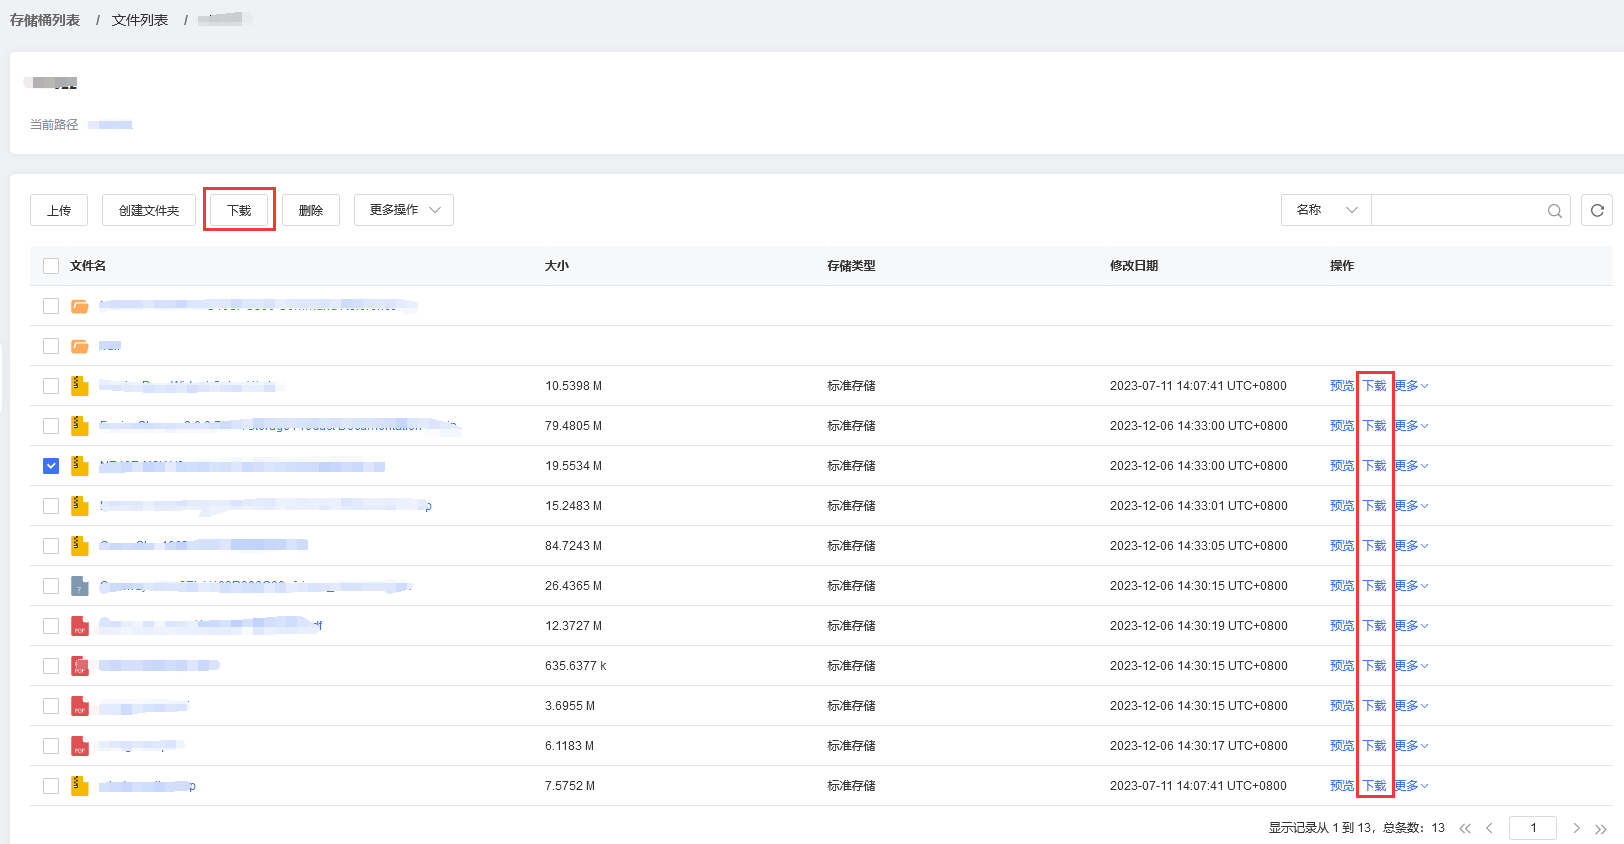
Task: Expand 更多 for the 26.4365 M file
Action: click(x=1411, y=586)
